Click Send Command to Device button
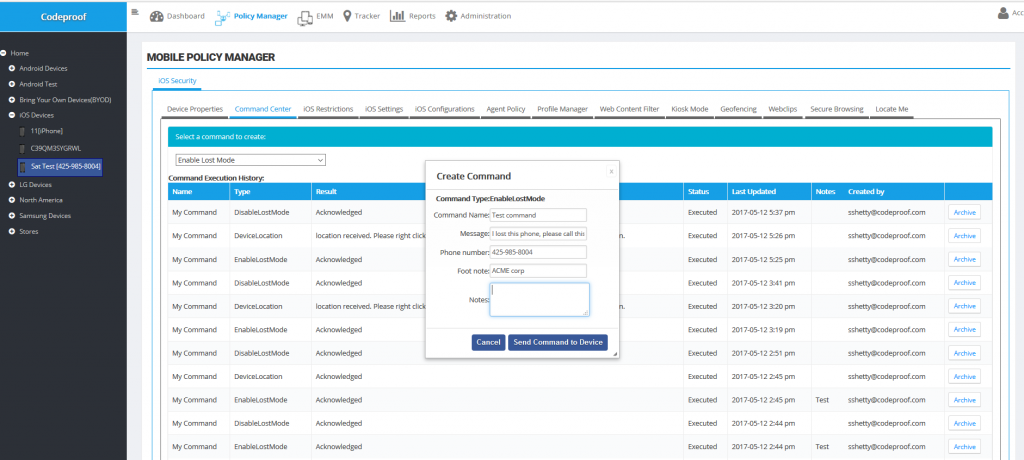Screen dimensions: 1024x460 (558, 342)
